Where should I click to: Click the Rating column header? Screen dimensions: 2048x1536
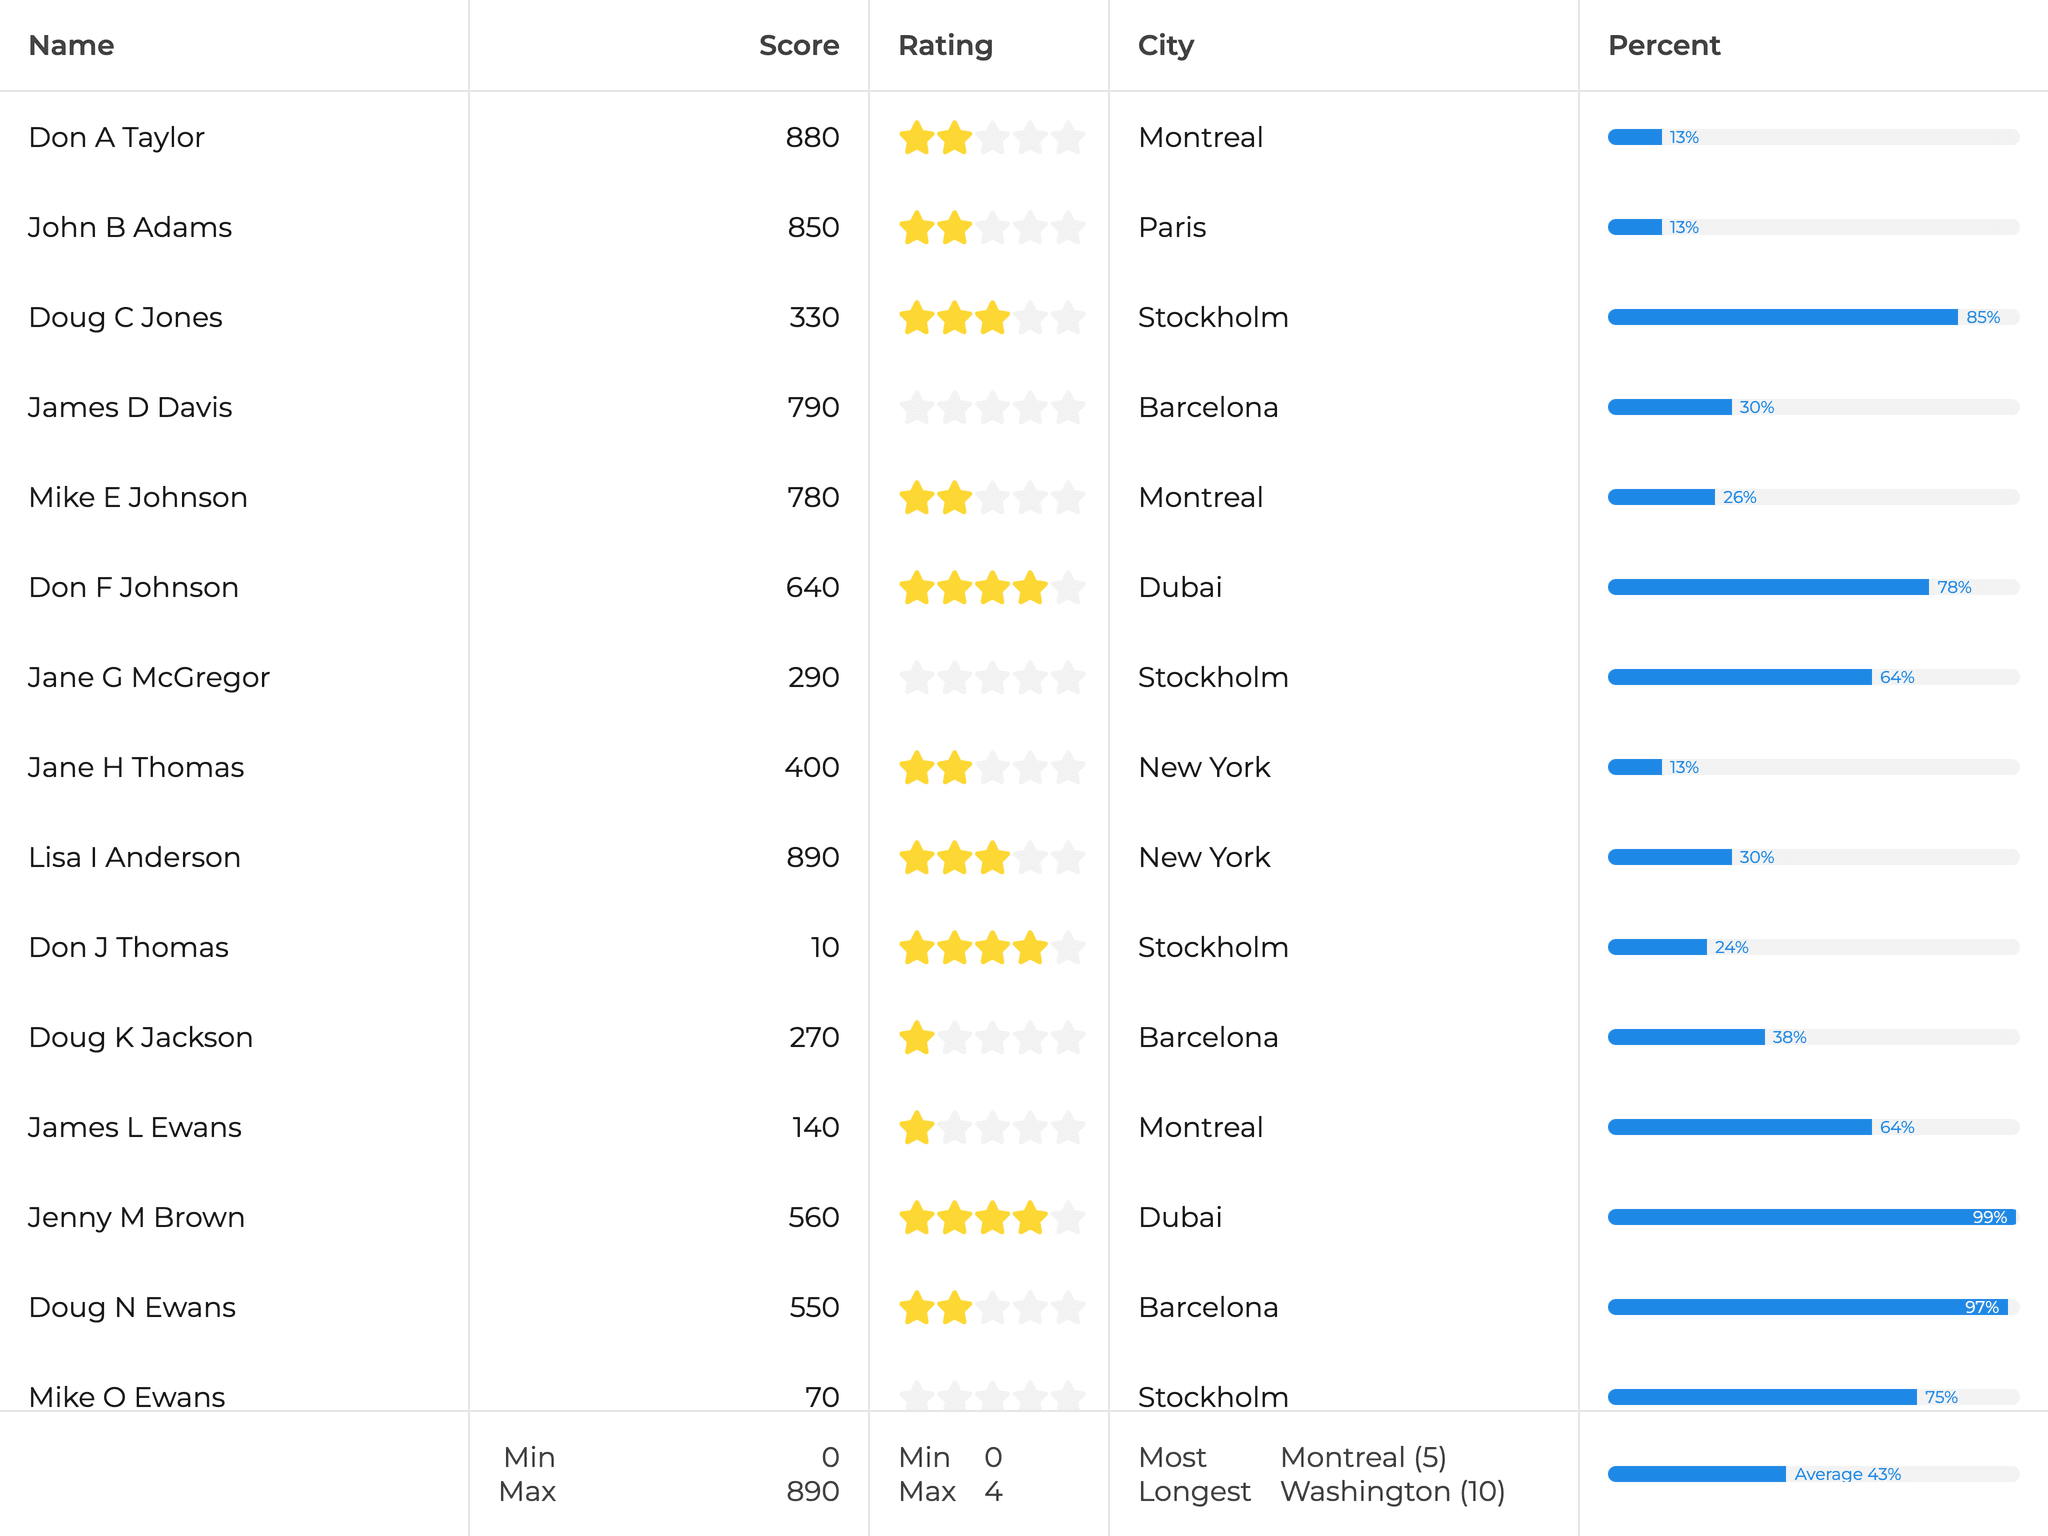point(945,45)
